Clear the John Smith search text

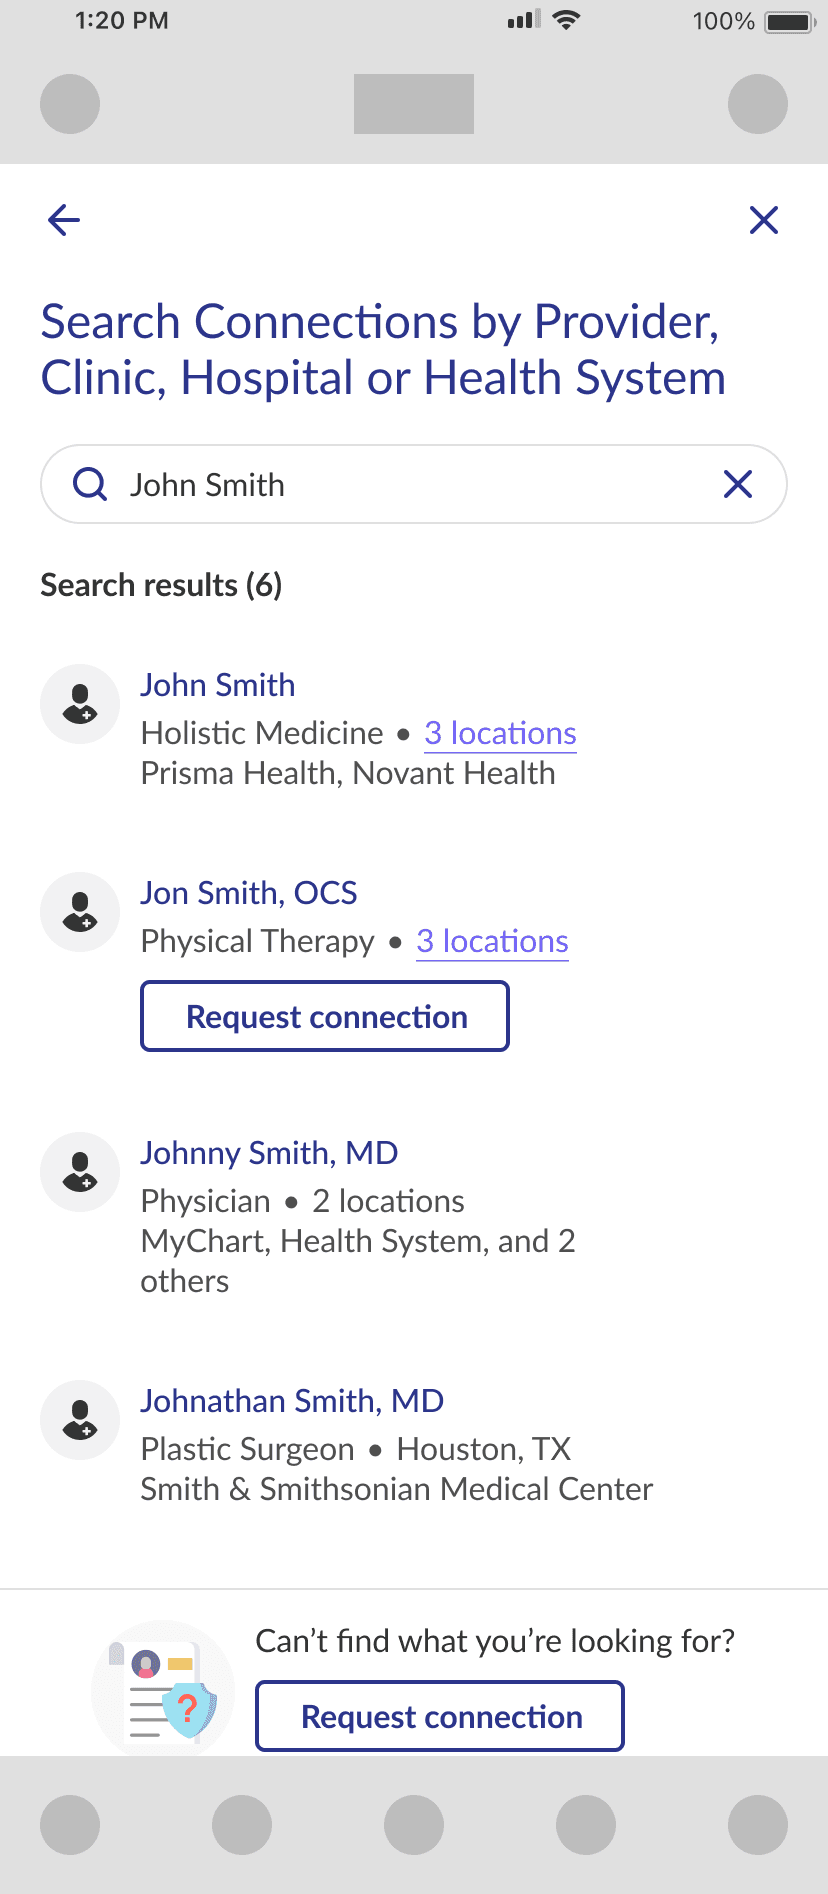pos(738,484)
